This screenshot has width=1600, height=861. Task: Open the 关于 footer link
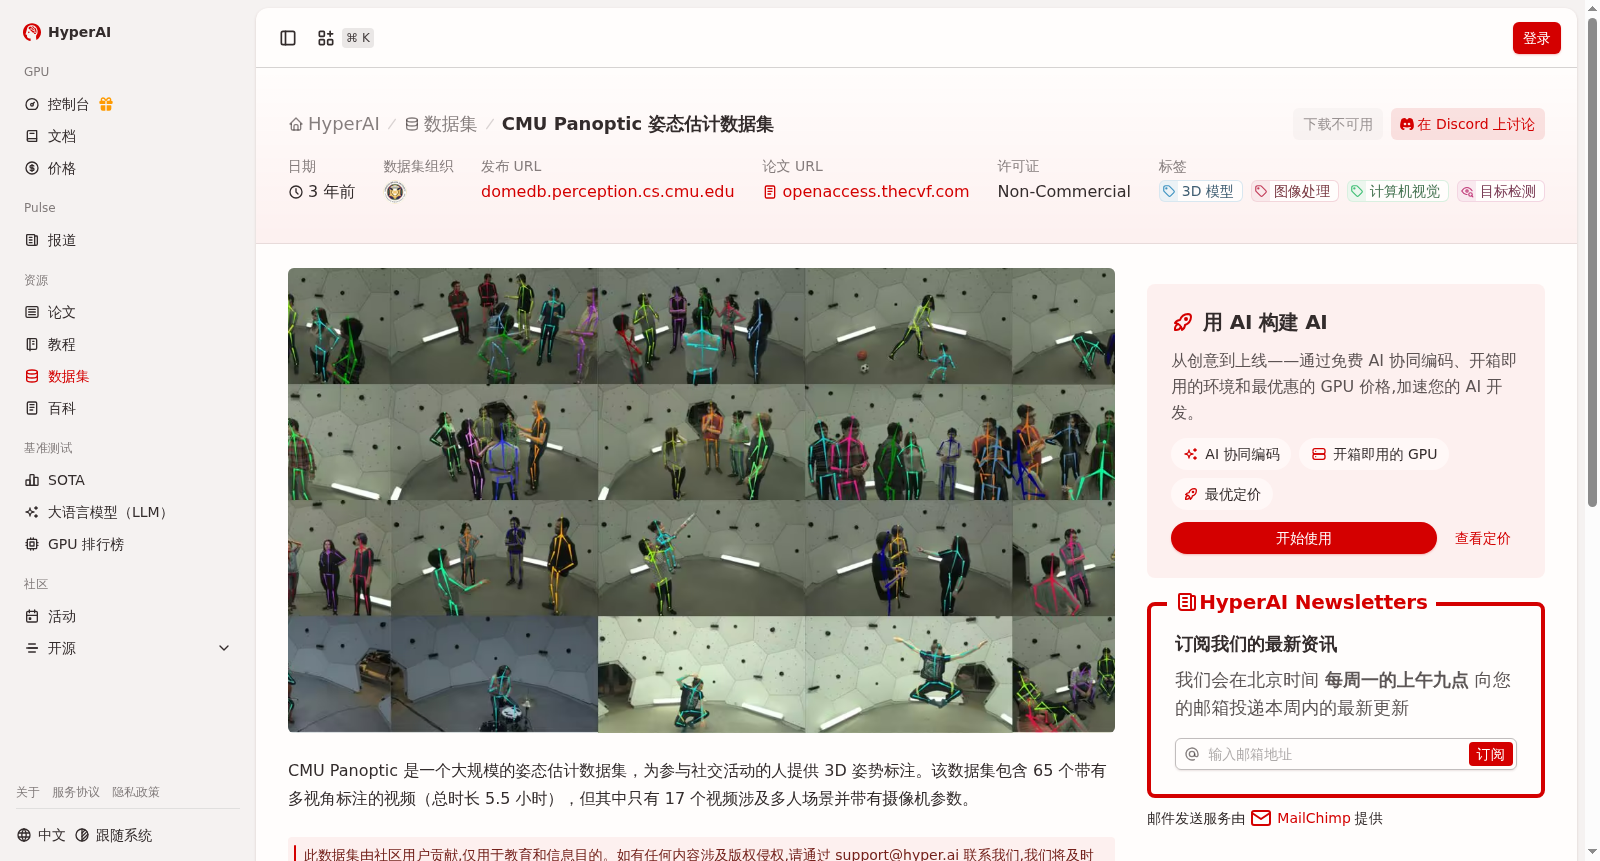tap(28, 792)
